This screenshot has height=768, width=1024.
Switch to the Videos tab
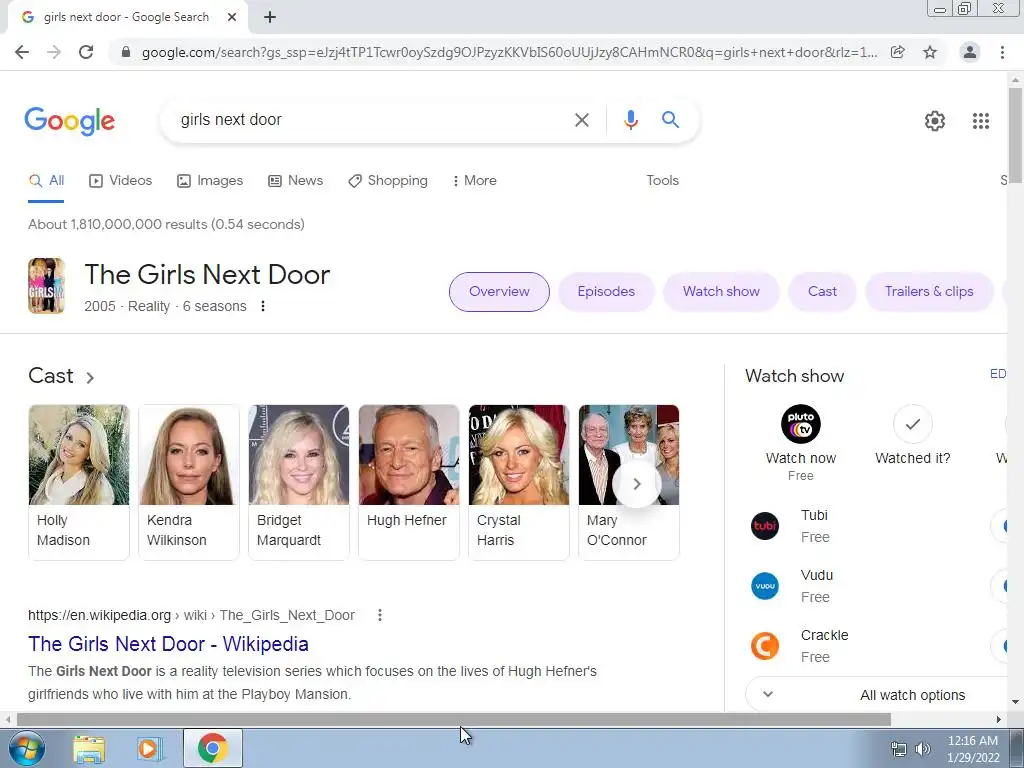pyautogui.click(x=121, y=181)
